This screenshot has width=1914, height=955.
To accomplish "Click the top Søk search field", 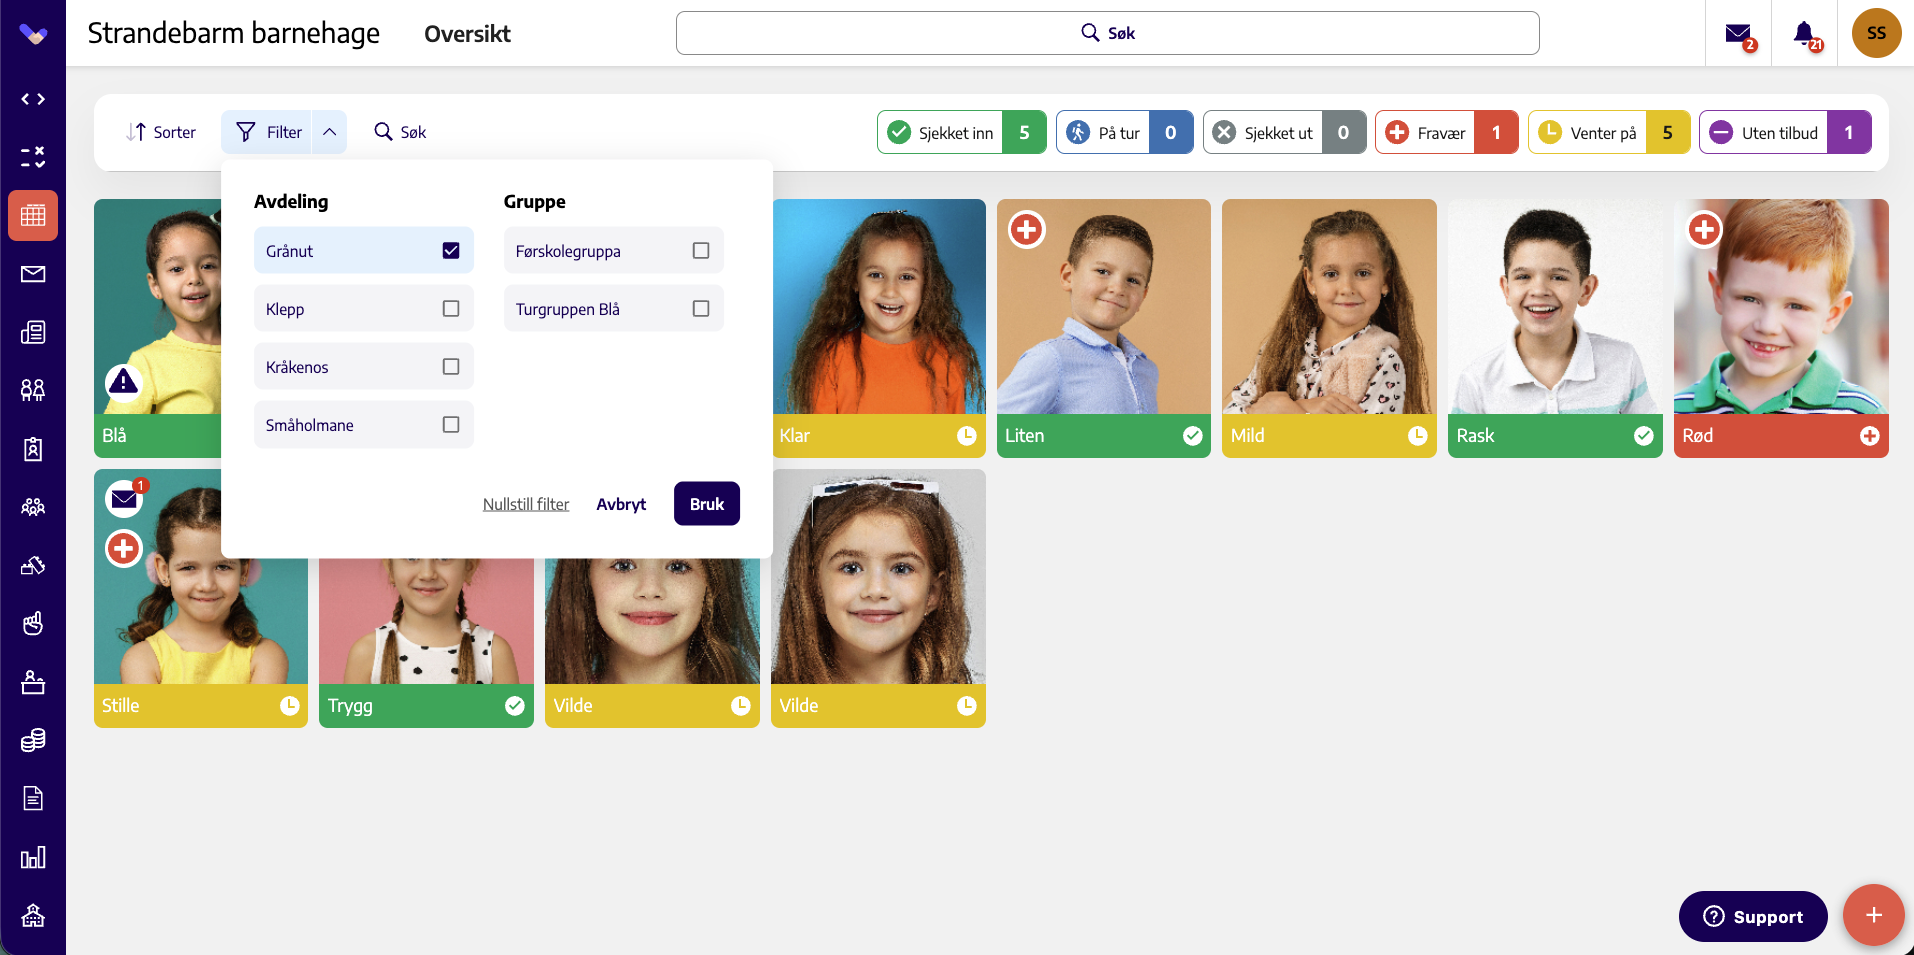I will click(x=1107, y=33).
